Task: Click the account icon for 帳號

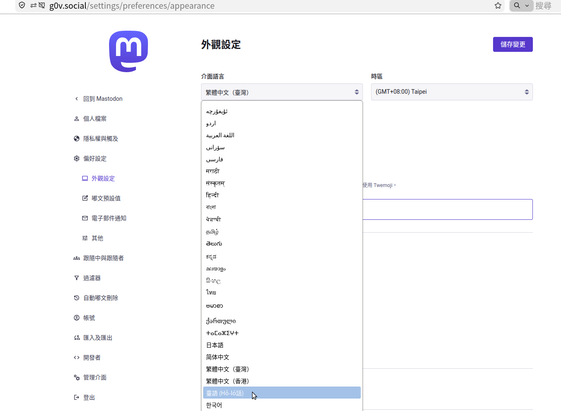Action: click(x=76, y=318)
